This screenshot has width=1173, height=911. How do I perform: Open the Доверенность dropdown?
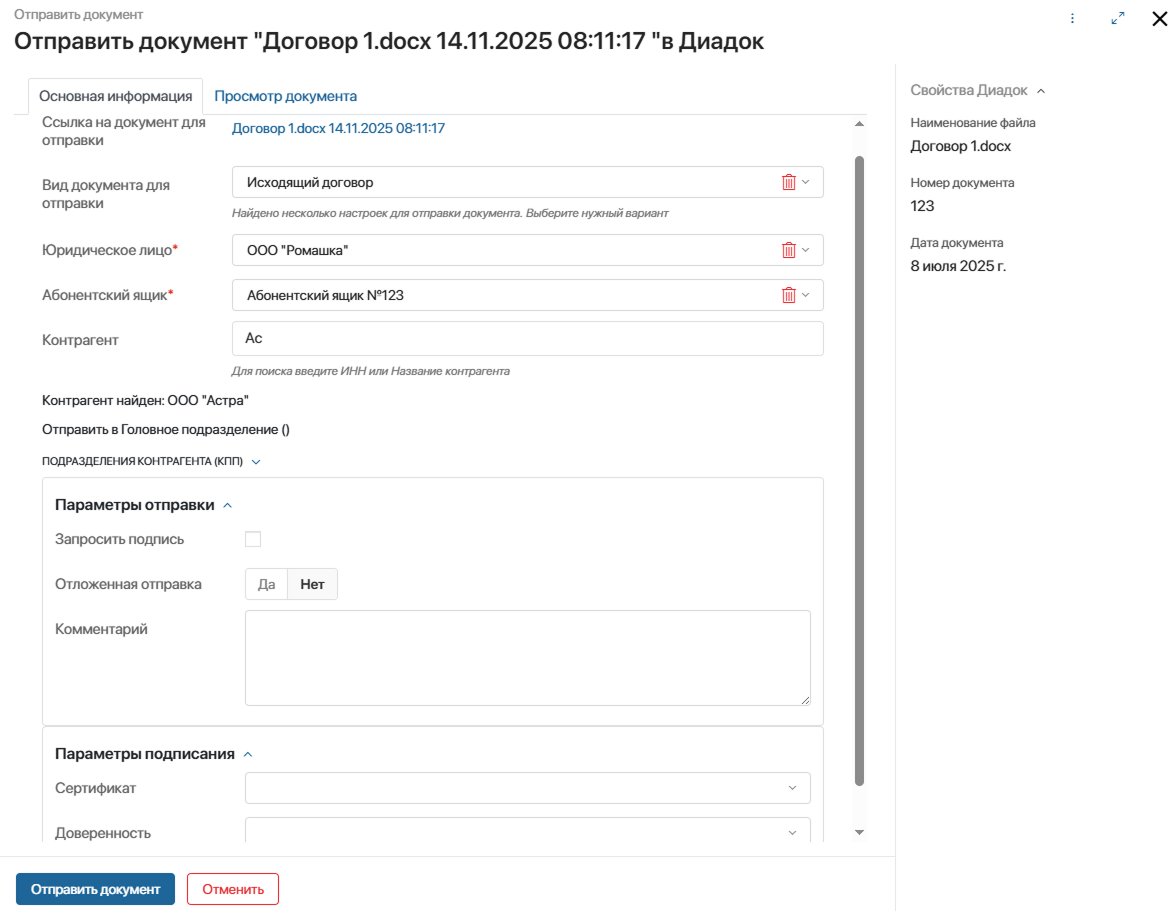[527, 830]
